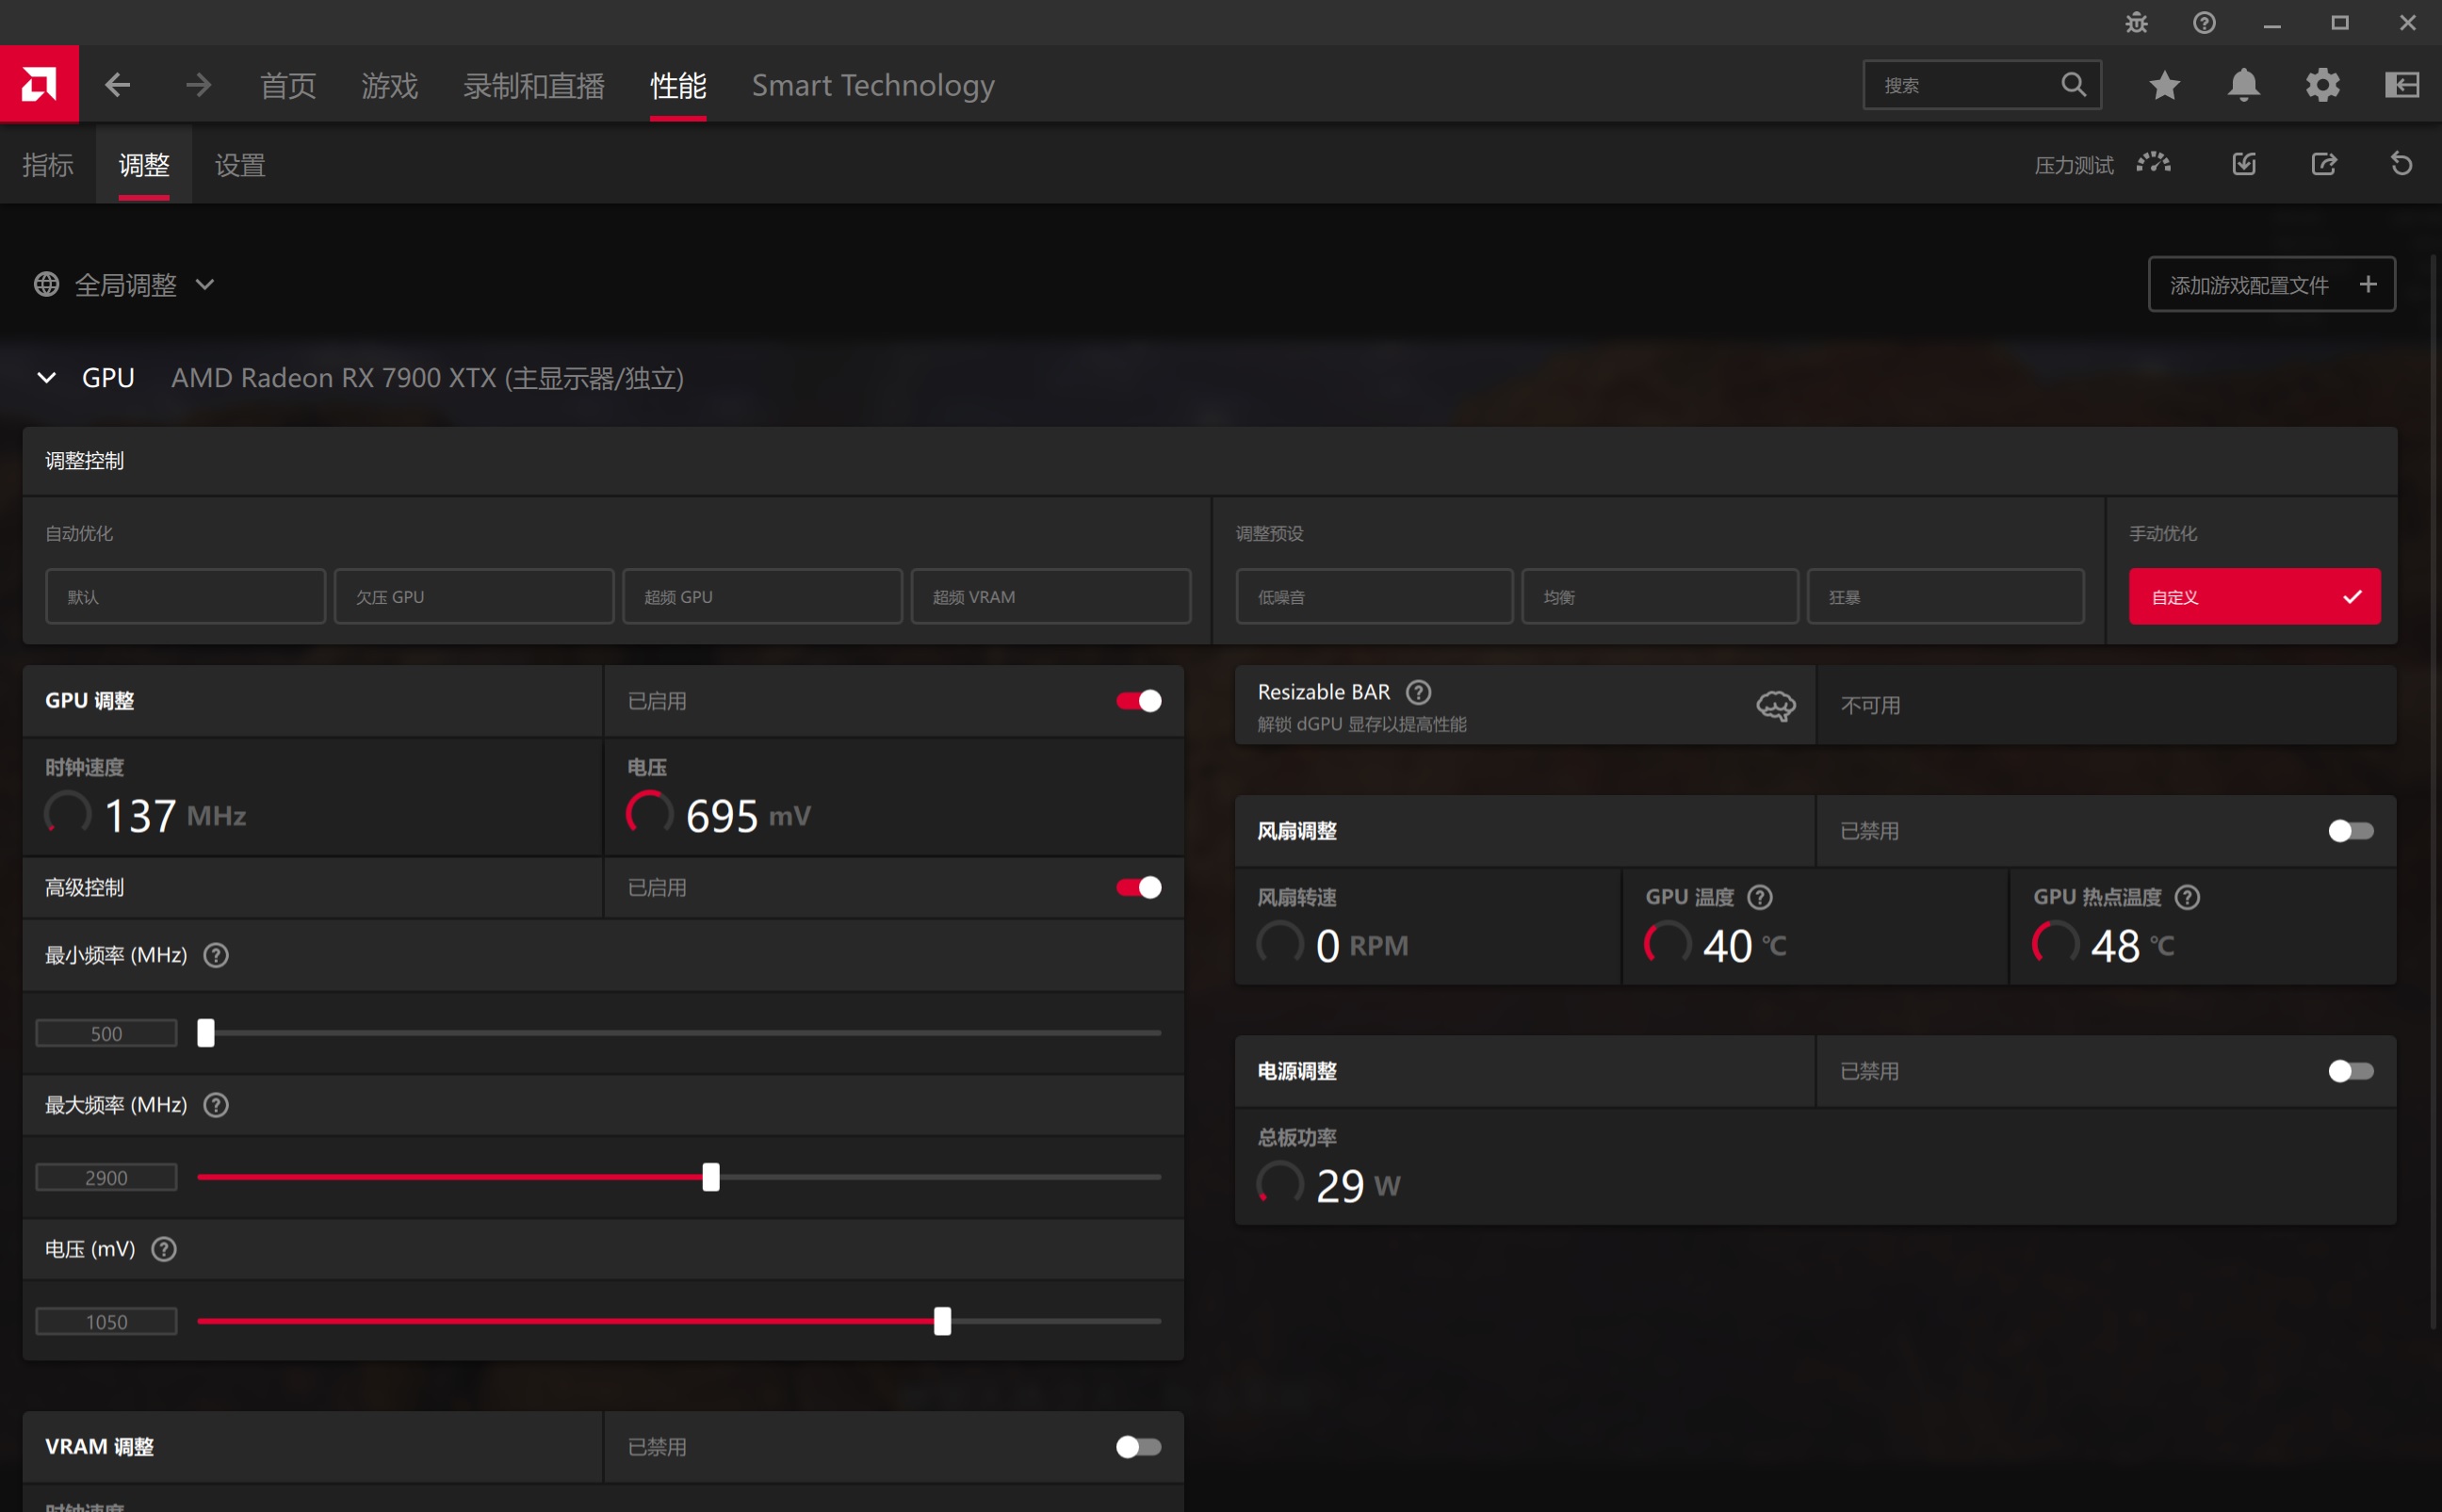The width and height of the screenshot is (2442, 1512).
Task: Select the 超频 GPU preset
Action: click(x=762, y=597)
